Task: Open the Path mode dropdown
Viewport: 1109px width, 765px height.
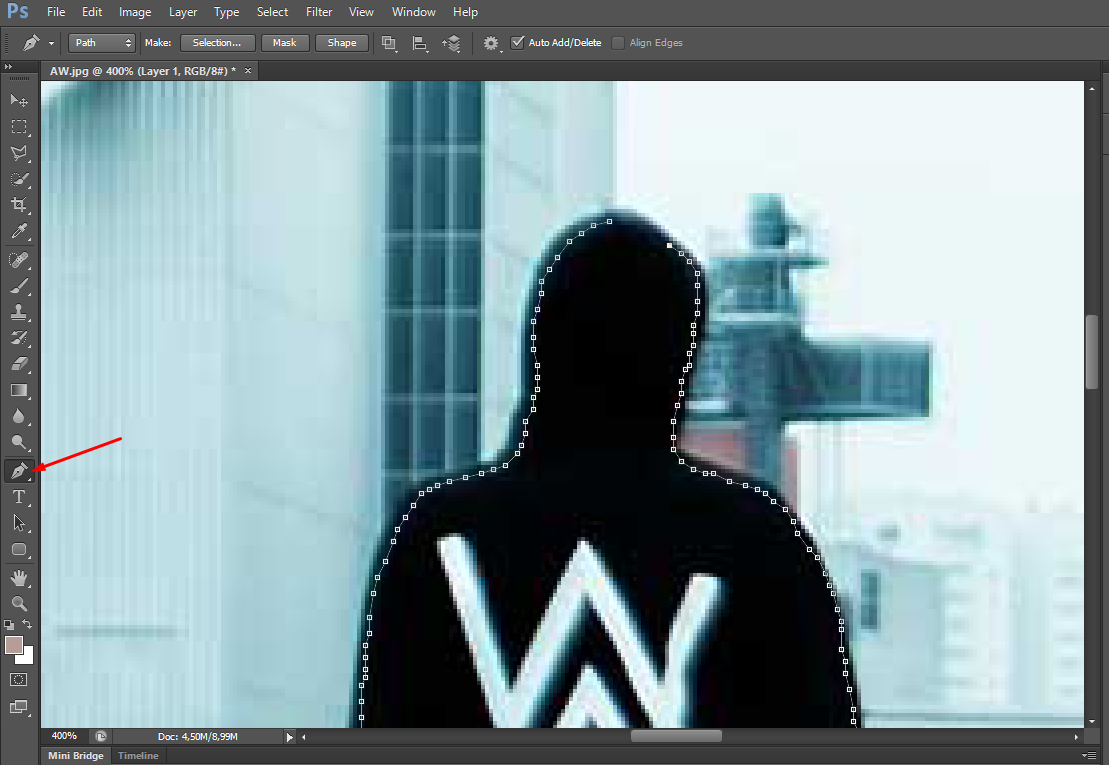Action: (x=101, y=43)
